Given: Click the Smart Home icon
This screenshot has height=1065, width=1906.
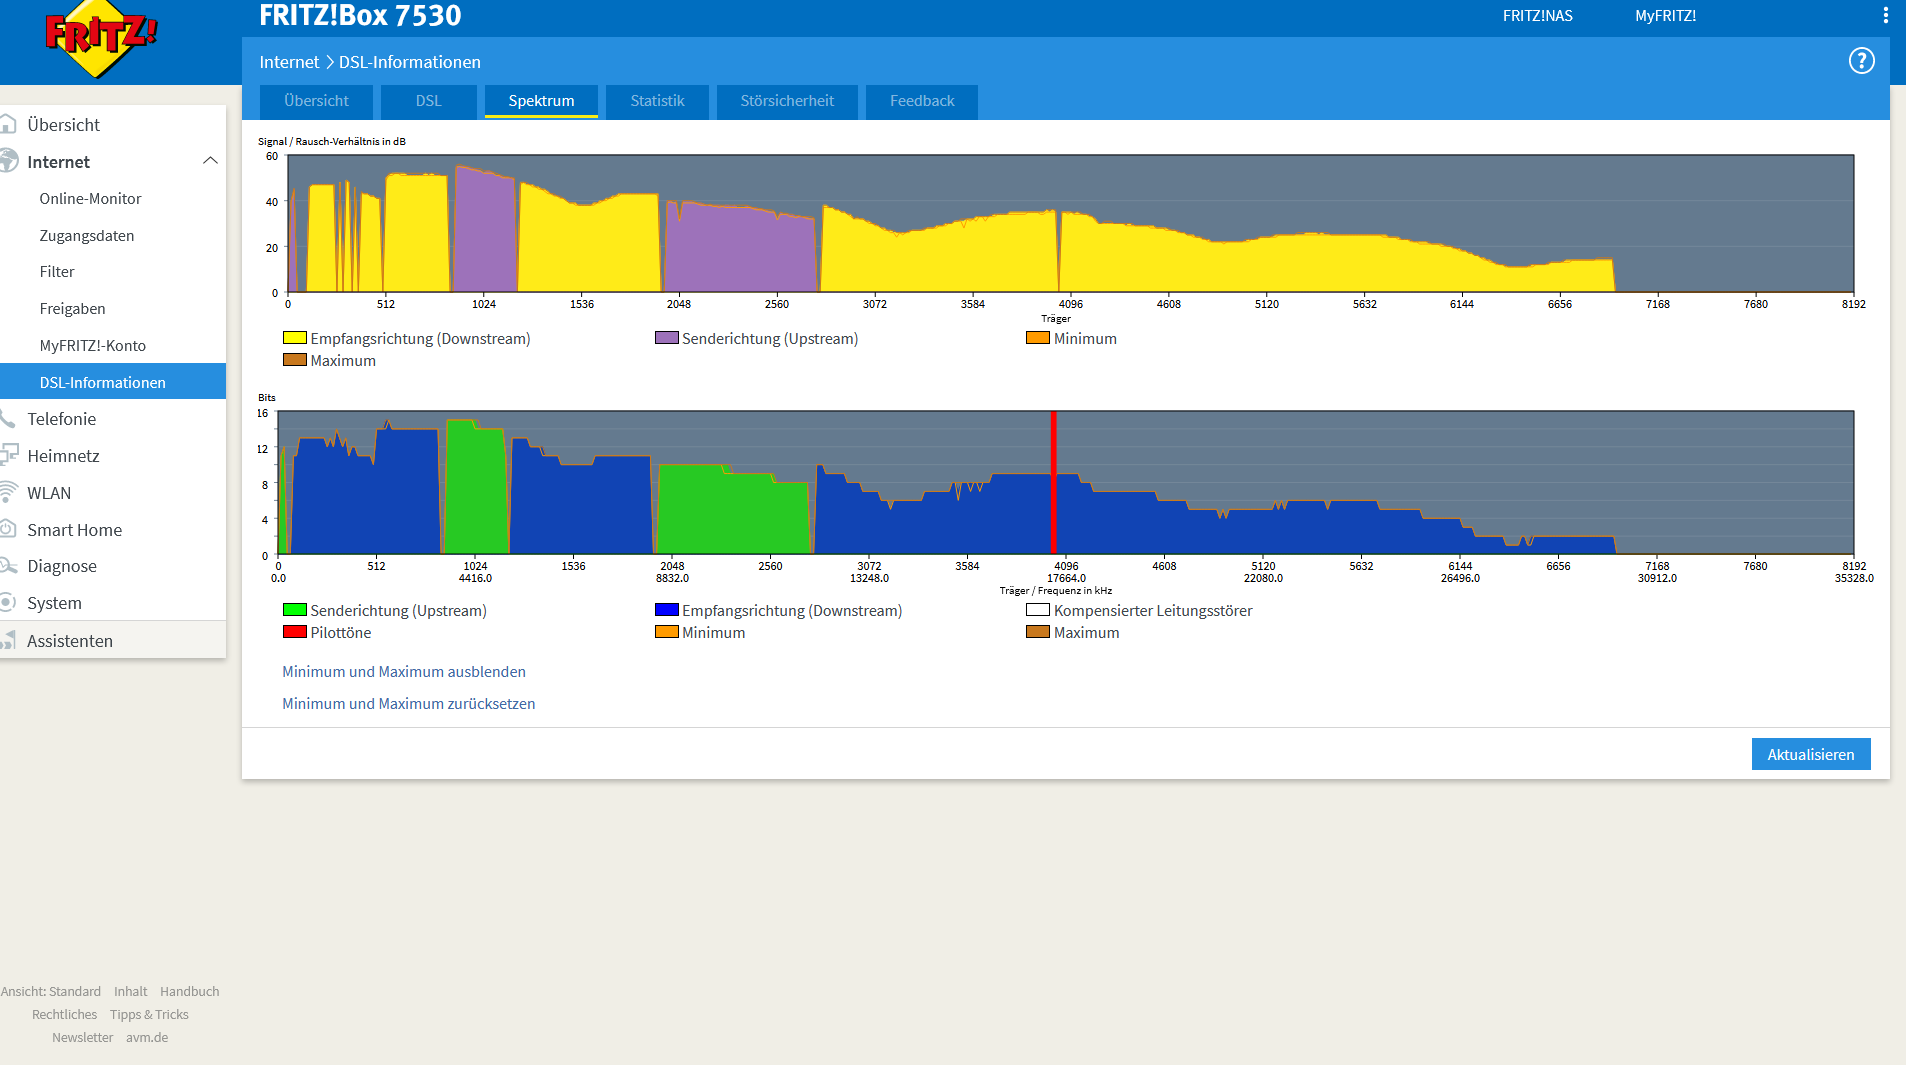Looking at the screenshot, I should tap(7, 529).
